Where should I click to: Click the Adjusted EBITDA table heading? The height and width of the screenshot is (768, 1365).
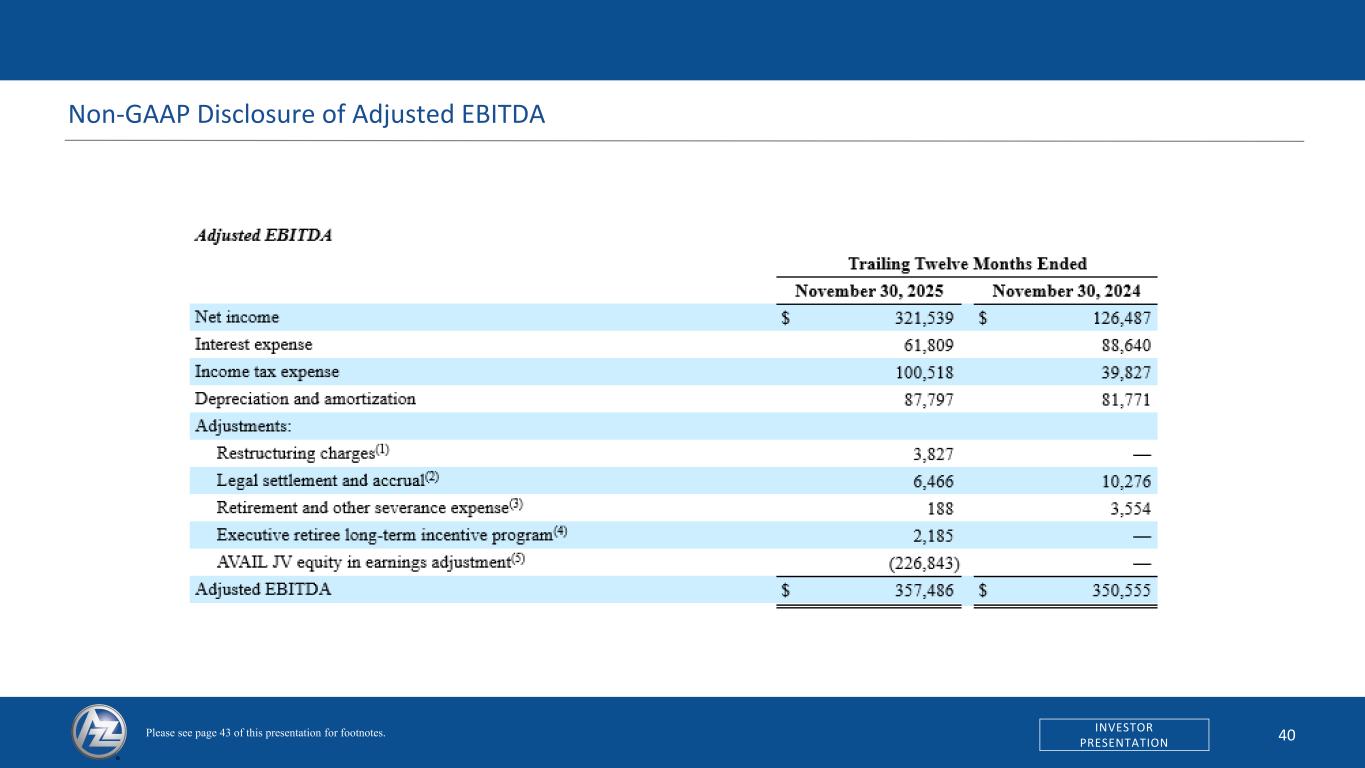click(262, 236)
